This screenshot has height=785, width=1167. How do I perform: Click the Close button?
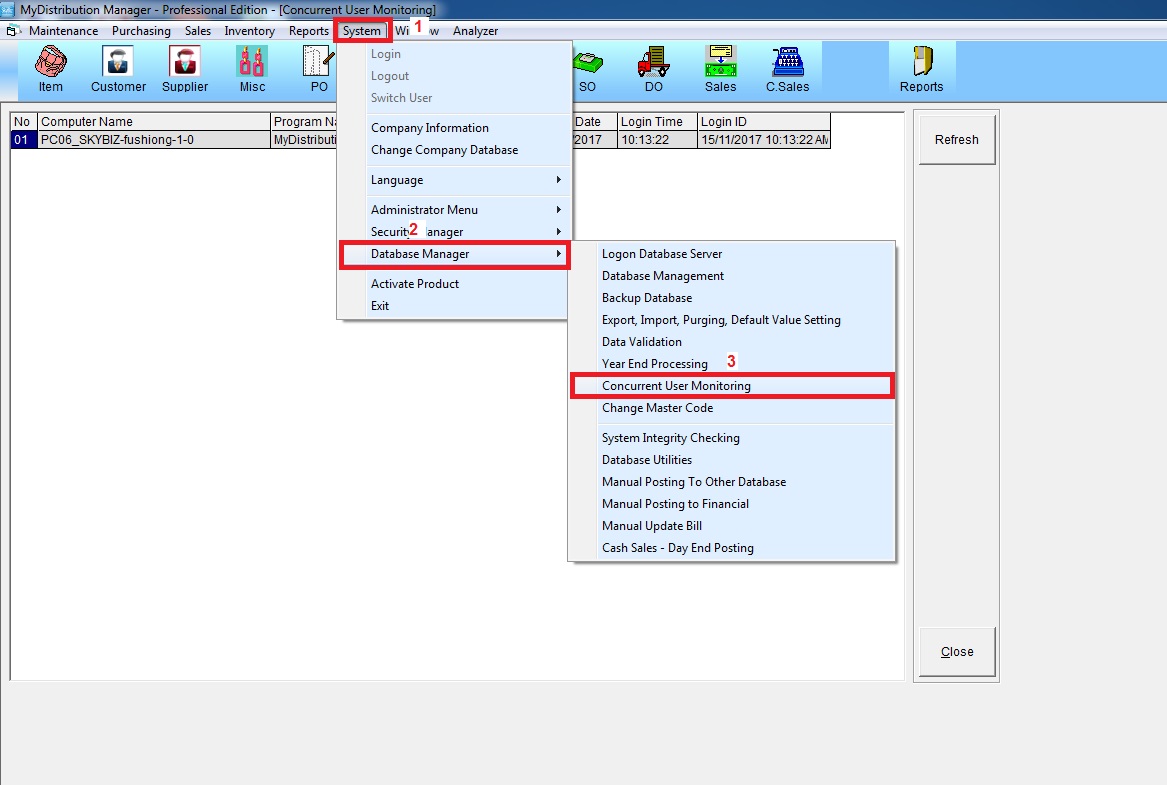[957, 652]
